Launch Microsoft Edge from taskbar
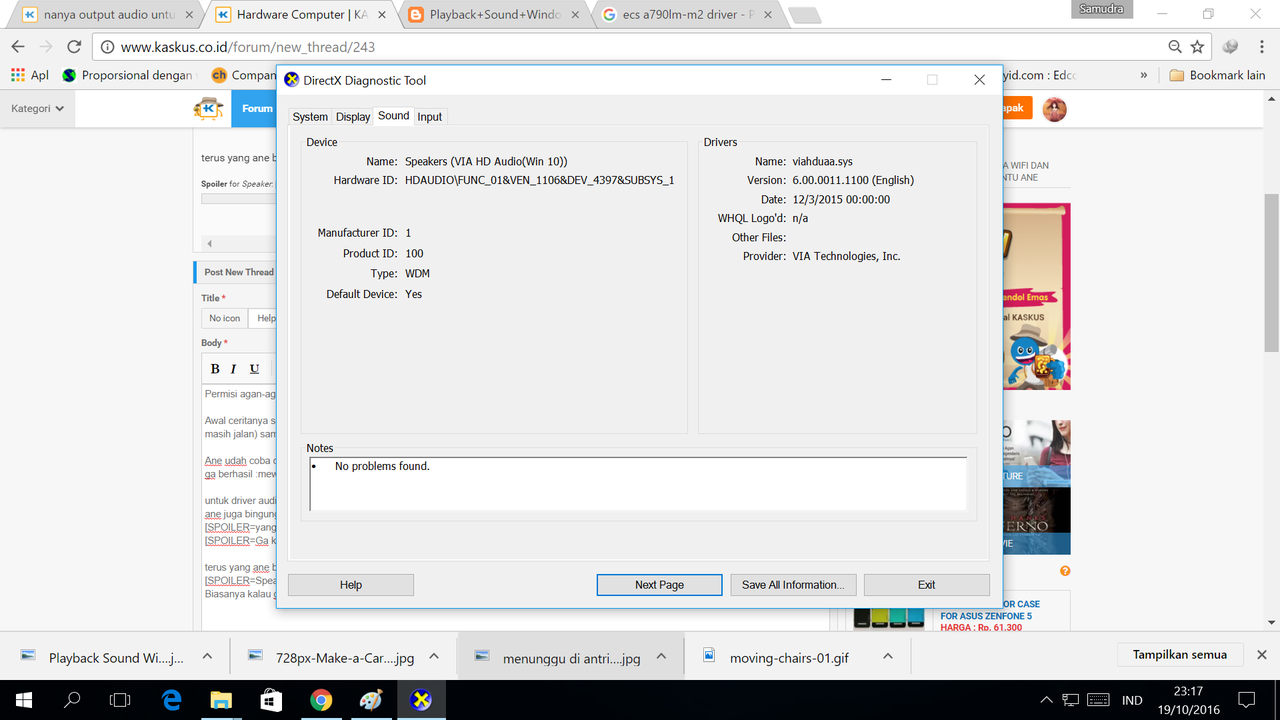This screenshot has height=720, width=1280. point(171,700)
